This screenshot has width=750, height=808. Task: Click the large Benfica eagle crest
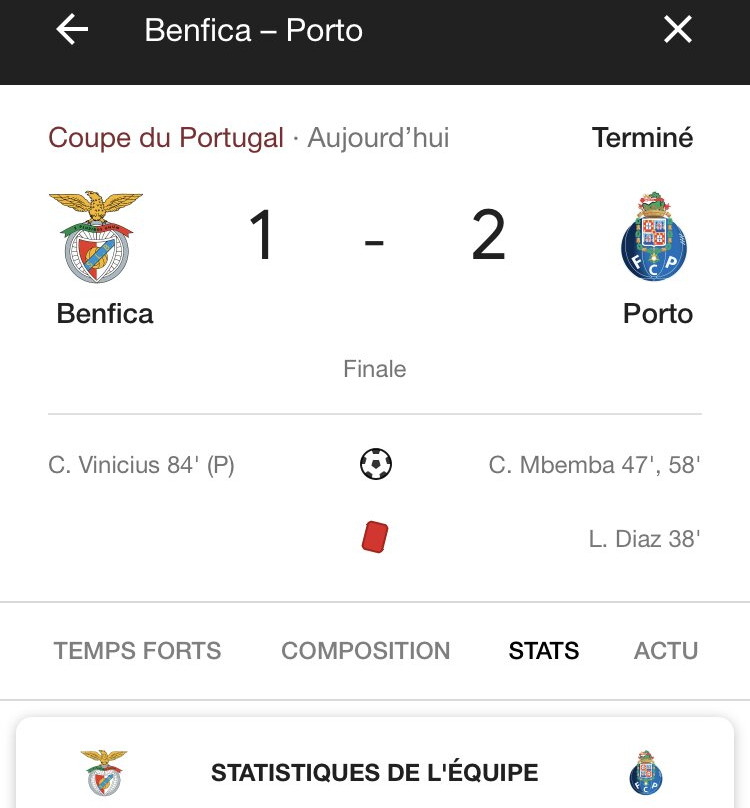coord(96,237)
